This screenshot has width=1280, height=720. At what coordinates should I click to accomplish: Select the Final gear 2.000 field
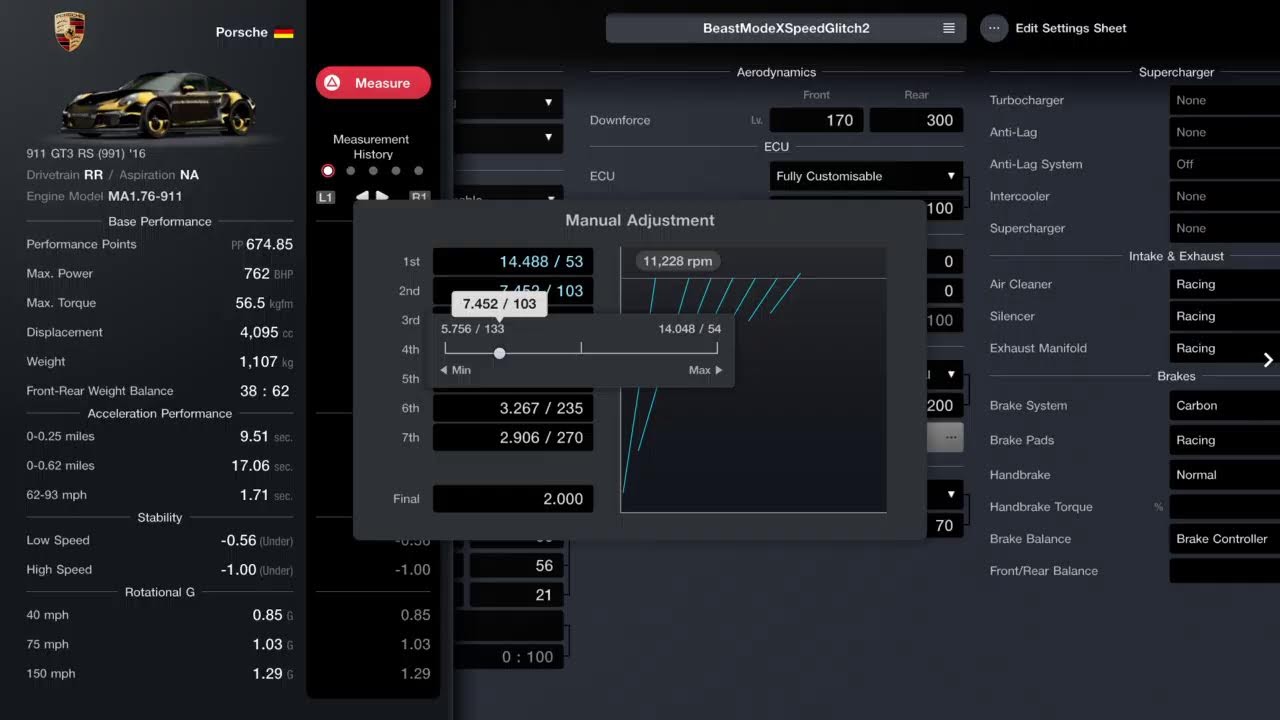(x=513, y=499)
